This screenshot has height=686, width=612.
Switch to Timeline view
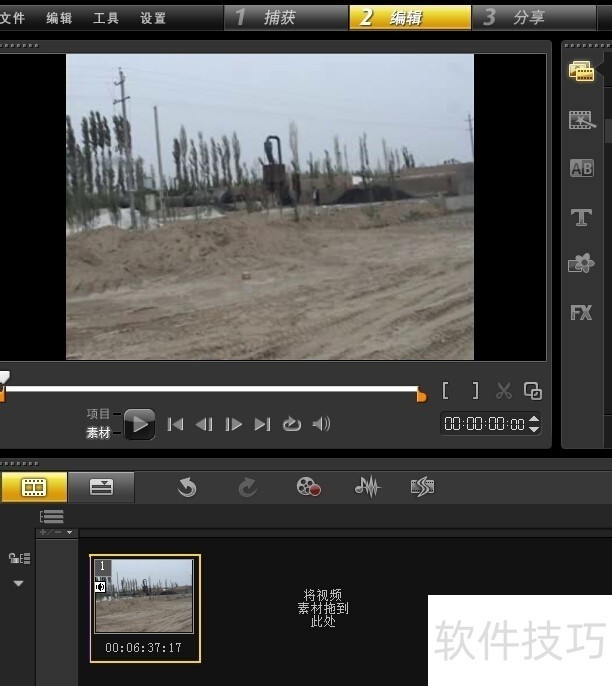coord(101,487)
